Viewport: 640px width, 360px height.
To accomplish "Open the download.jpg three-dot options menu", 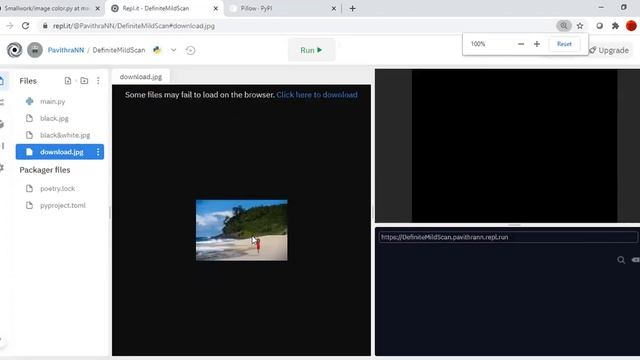I will tap(98, 152).
